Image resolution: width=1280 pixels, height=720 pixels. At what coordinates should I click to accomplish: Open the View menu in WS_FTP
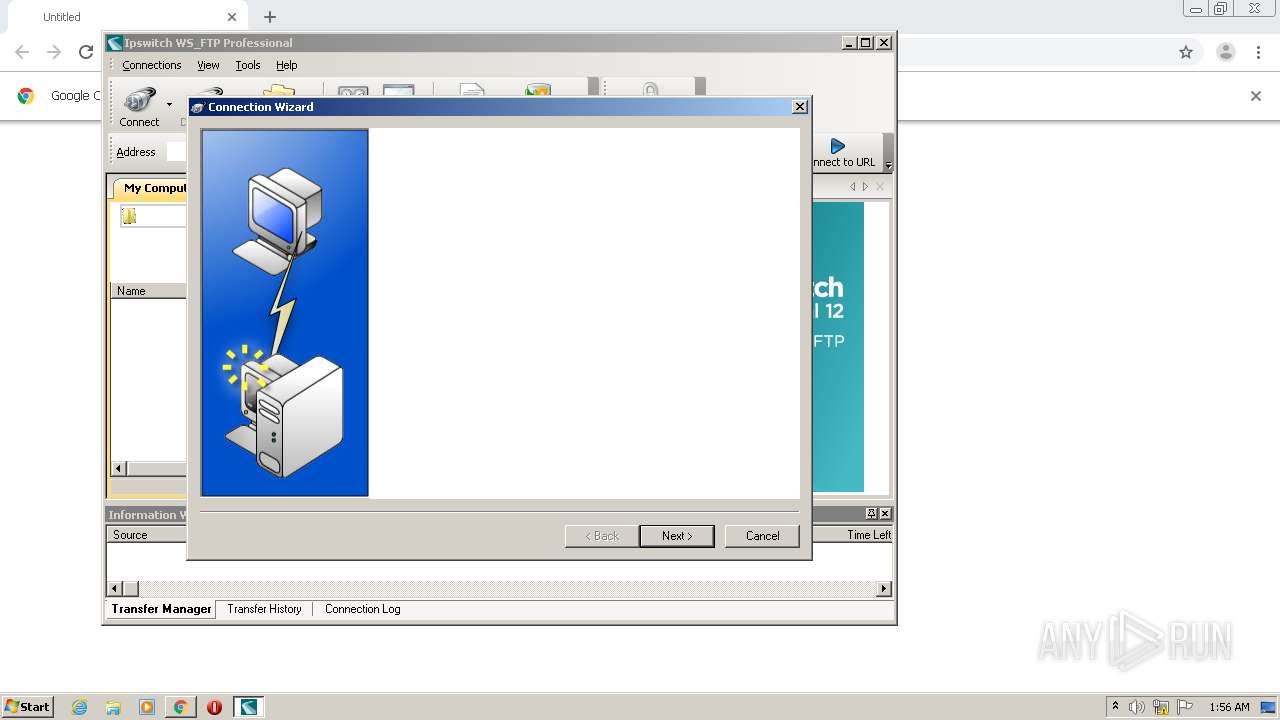pyautogui.click(x=208, y=65)
